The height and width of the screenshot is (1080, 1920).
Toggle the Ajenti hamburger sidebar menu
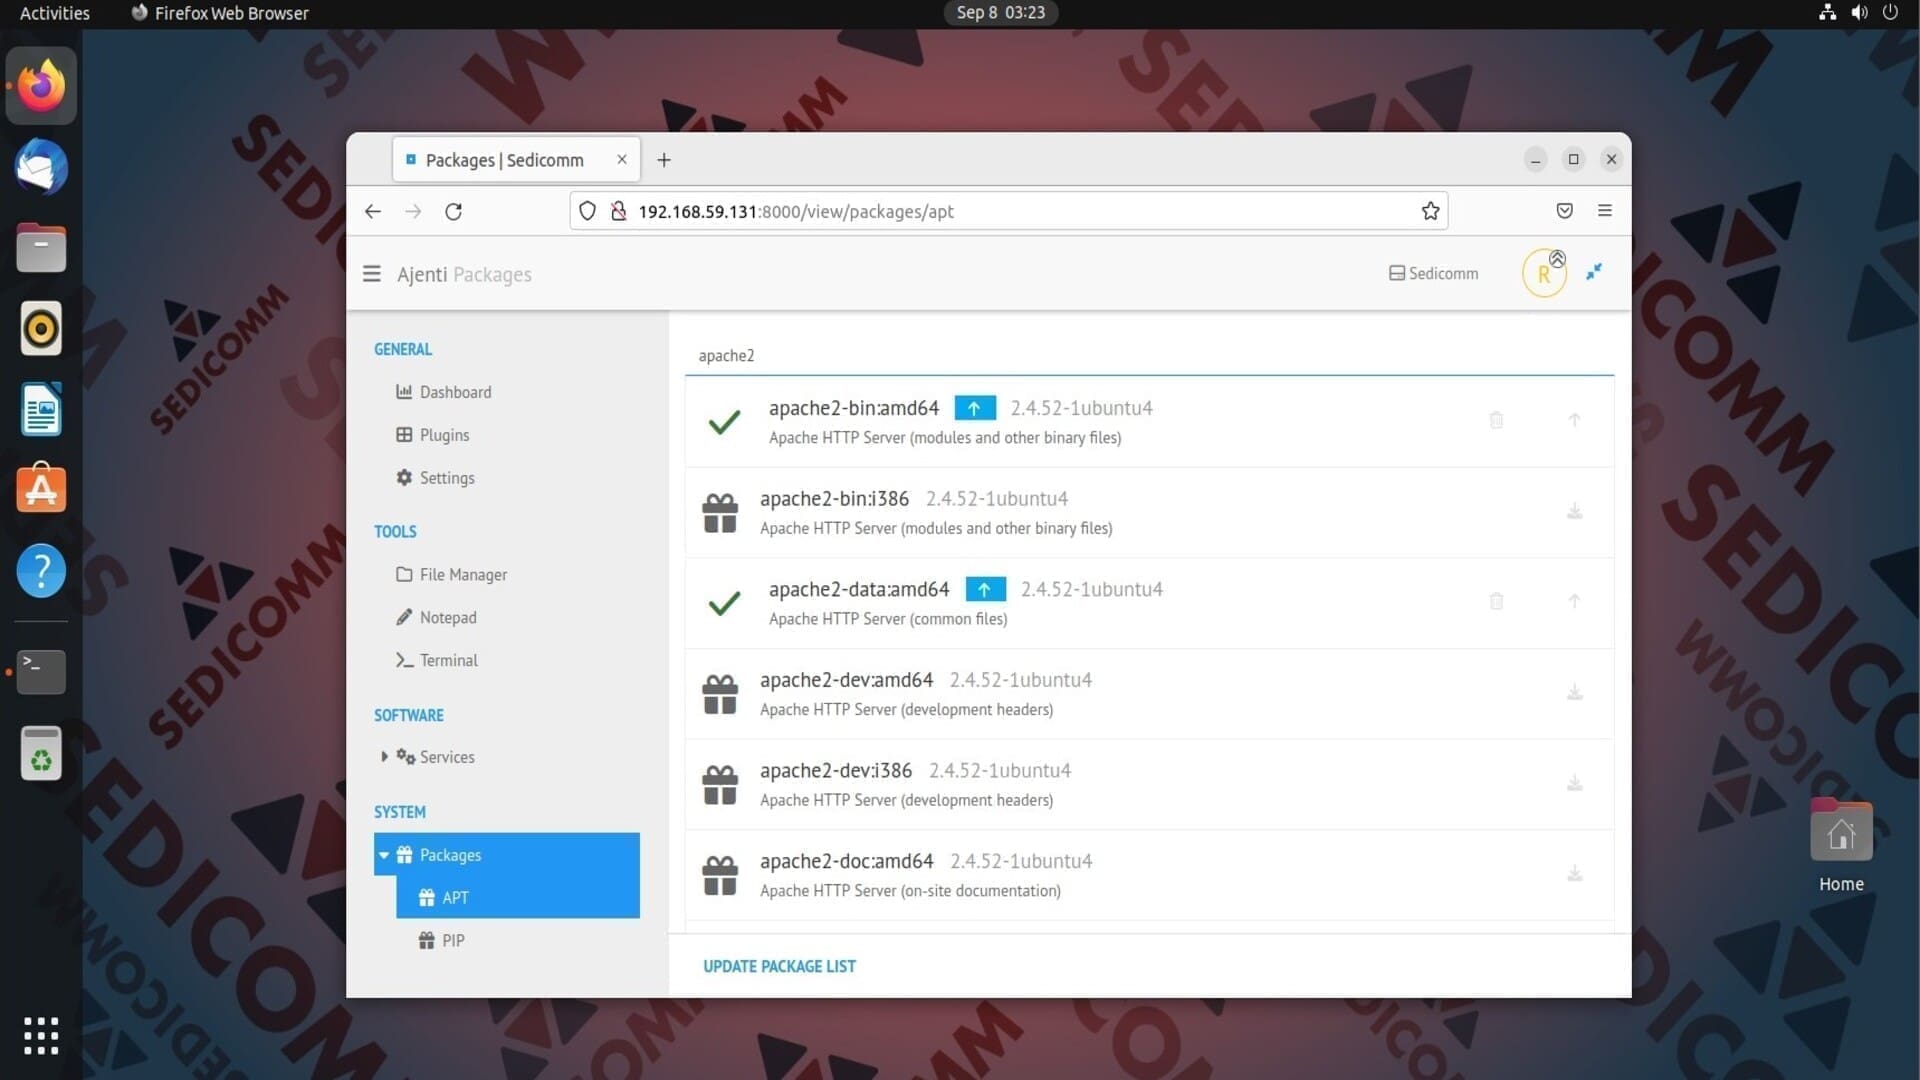[x=371, y=274]
